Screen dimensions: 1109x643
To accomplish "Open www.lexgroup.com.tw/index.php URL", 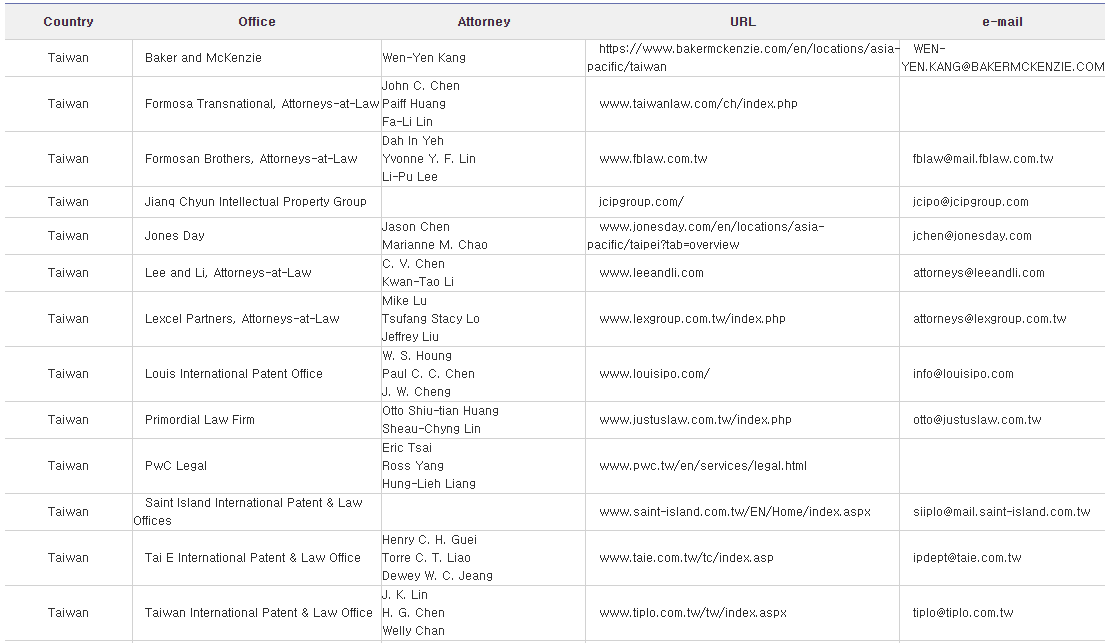I will (692, 319).
